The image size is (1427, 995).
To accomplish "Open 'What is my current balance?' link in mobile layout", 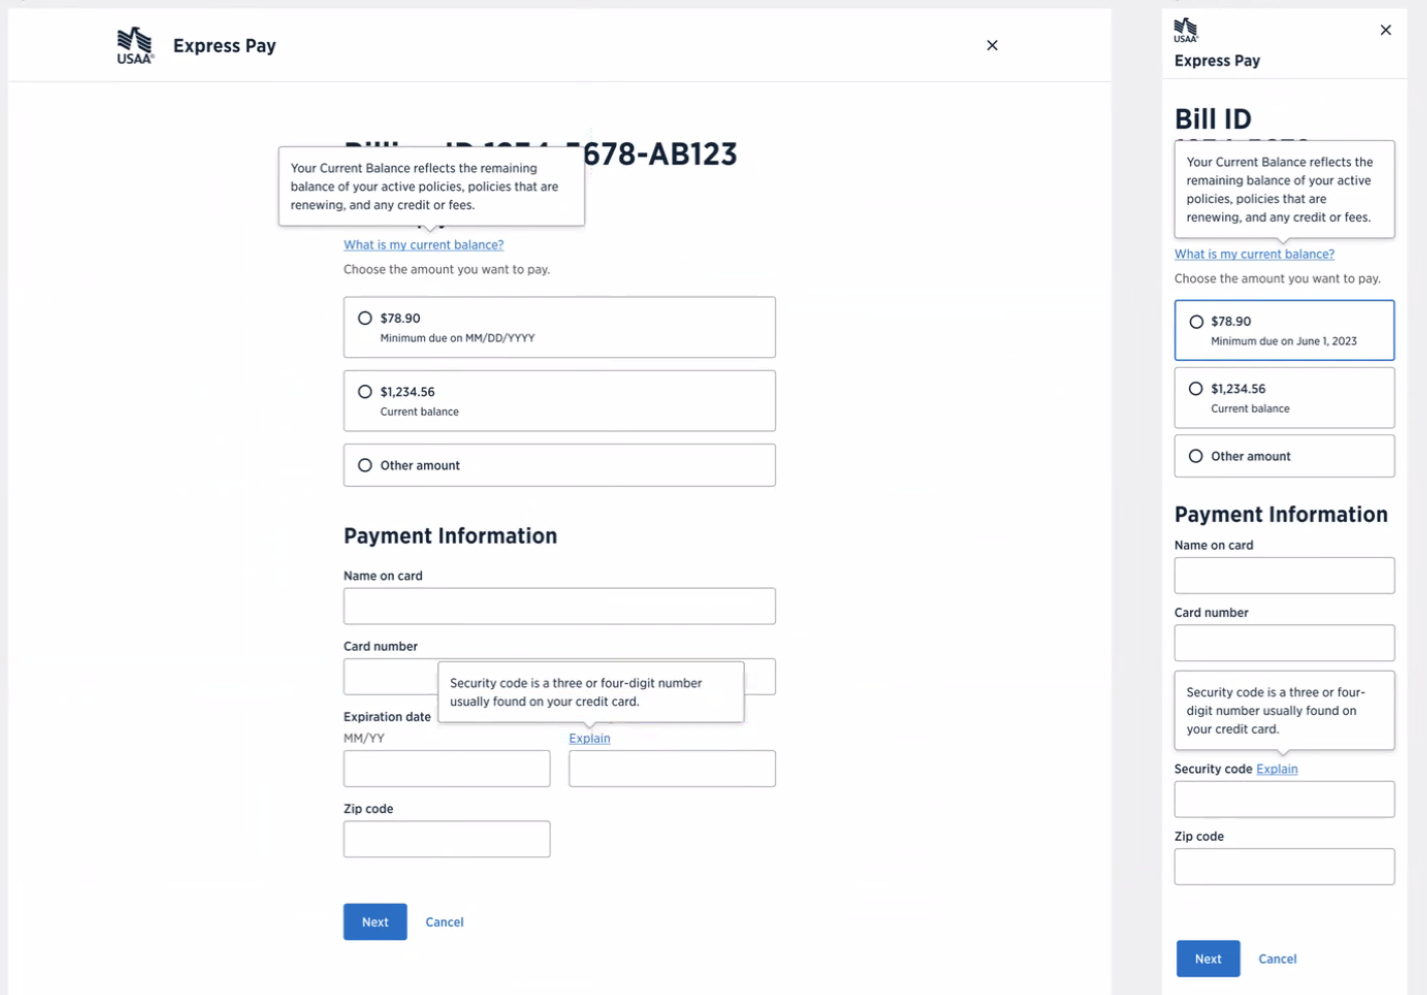I will (1254, 254).
